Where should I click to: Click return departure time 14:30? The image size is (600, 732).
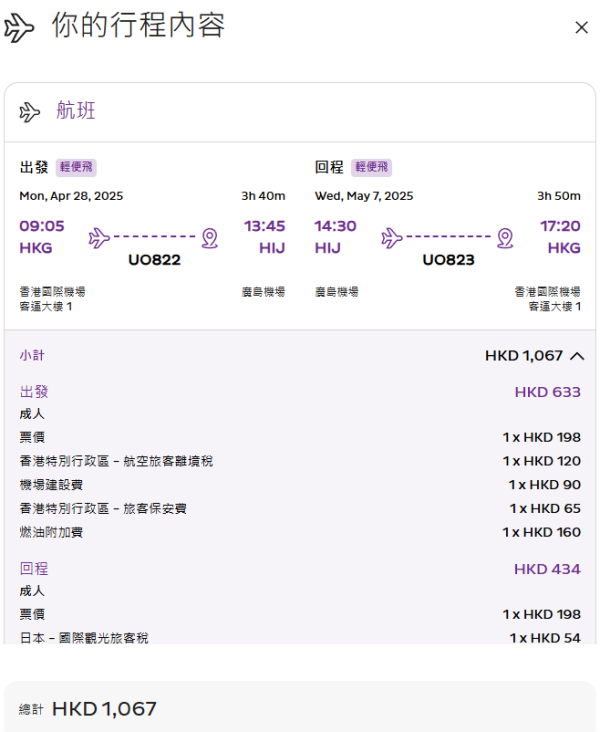point(335,226)
